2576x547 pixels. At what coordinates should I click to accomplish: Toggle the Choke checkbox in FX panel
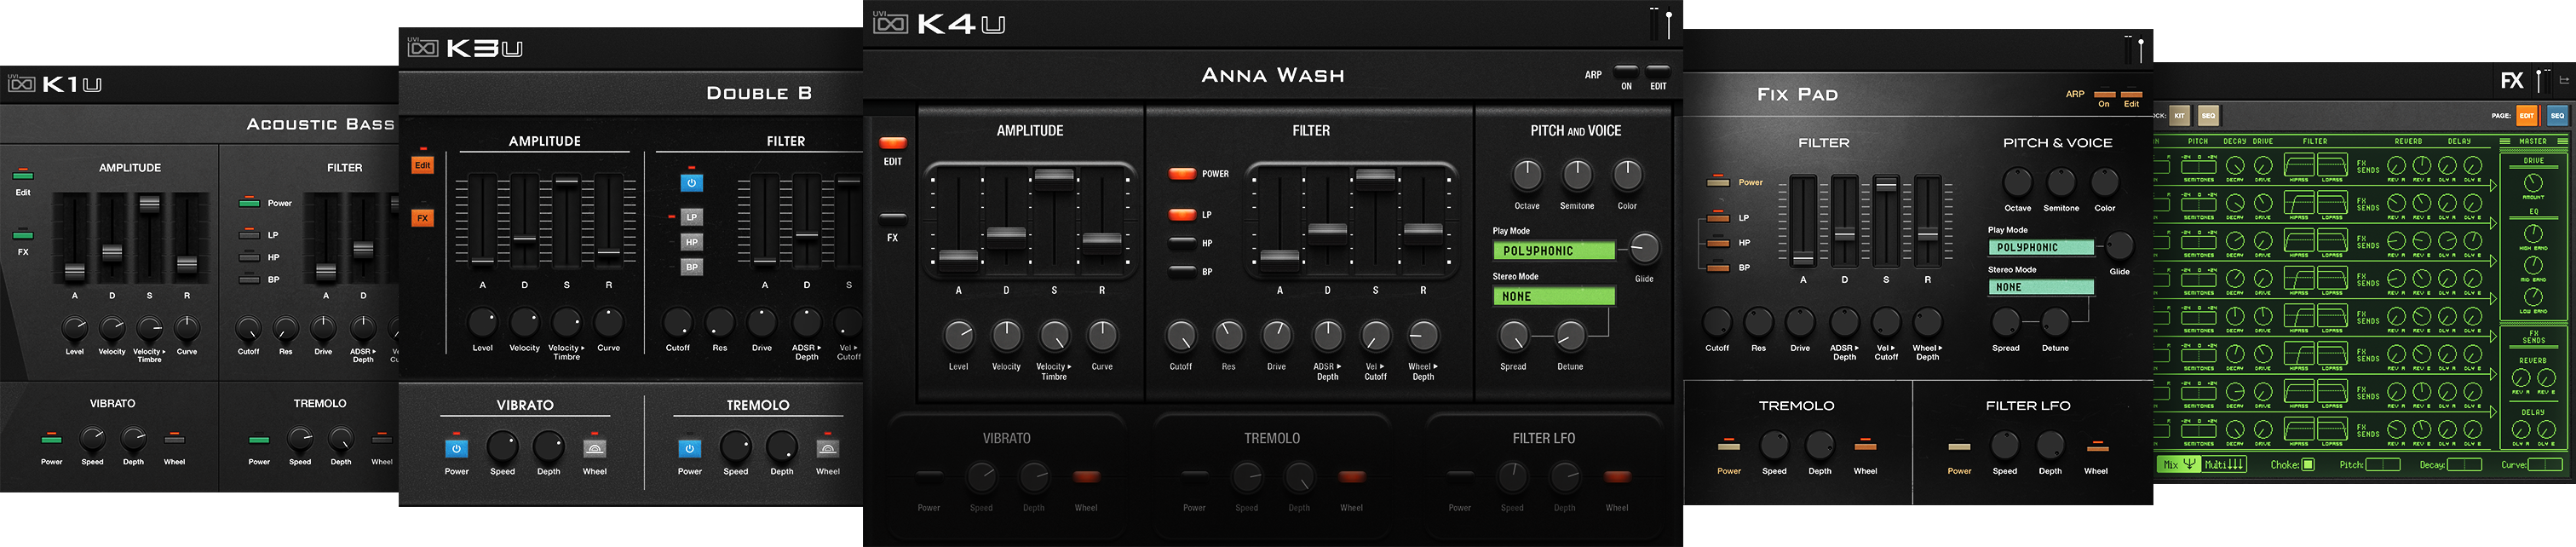pyautogui.click(x=2308, y=464)
